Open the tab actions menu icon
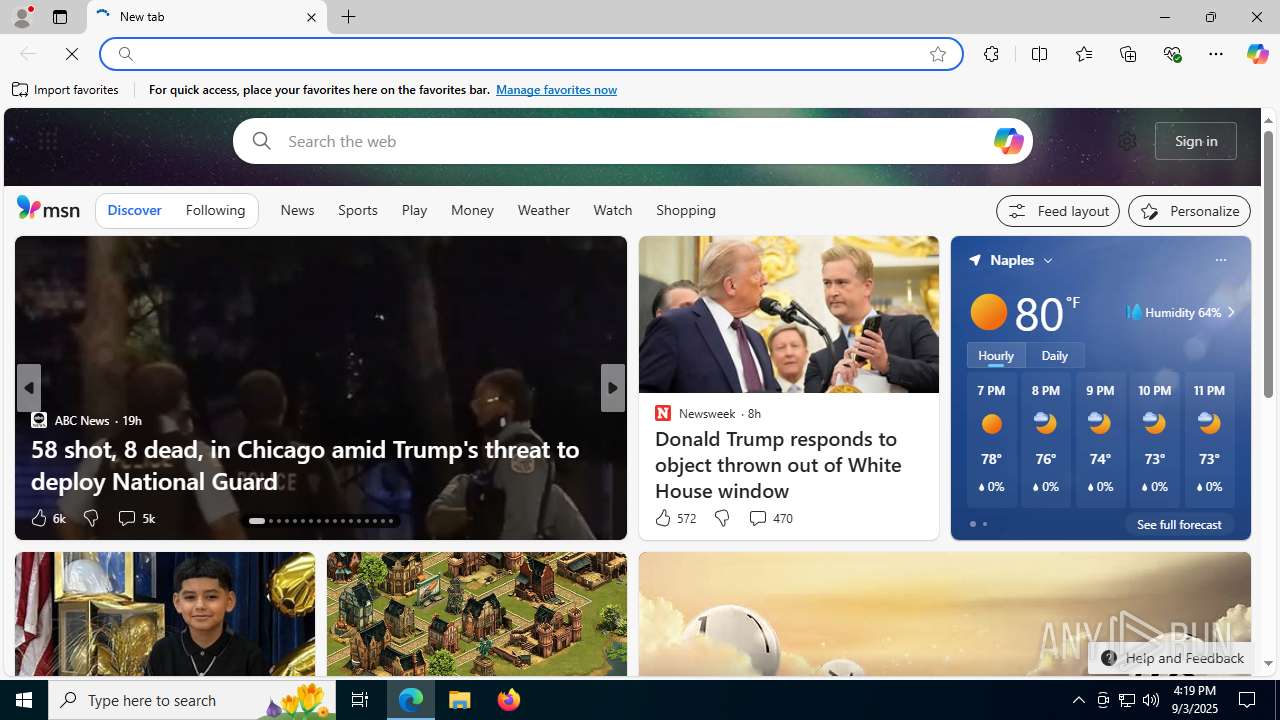1280x720 pixels. click(x=60, y=17)
